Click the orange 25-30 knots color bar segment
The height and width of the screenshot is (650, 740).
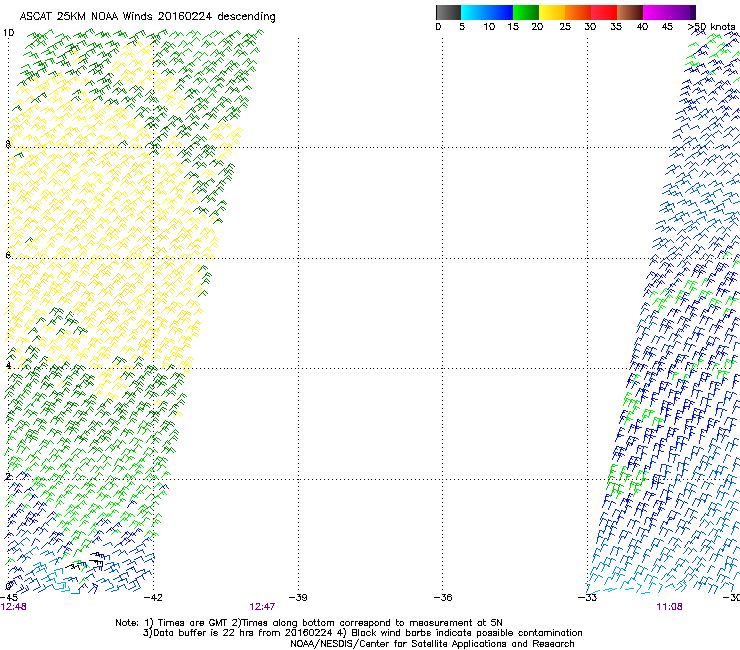coord(578,12)
